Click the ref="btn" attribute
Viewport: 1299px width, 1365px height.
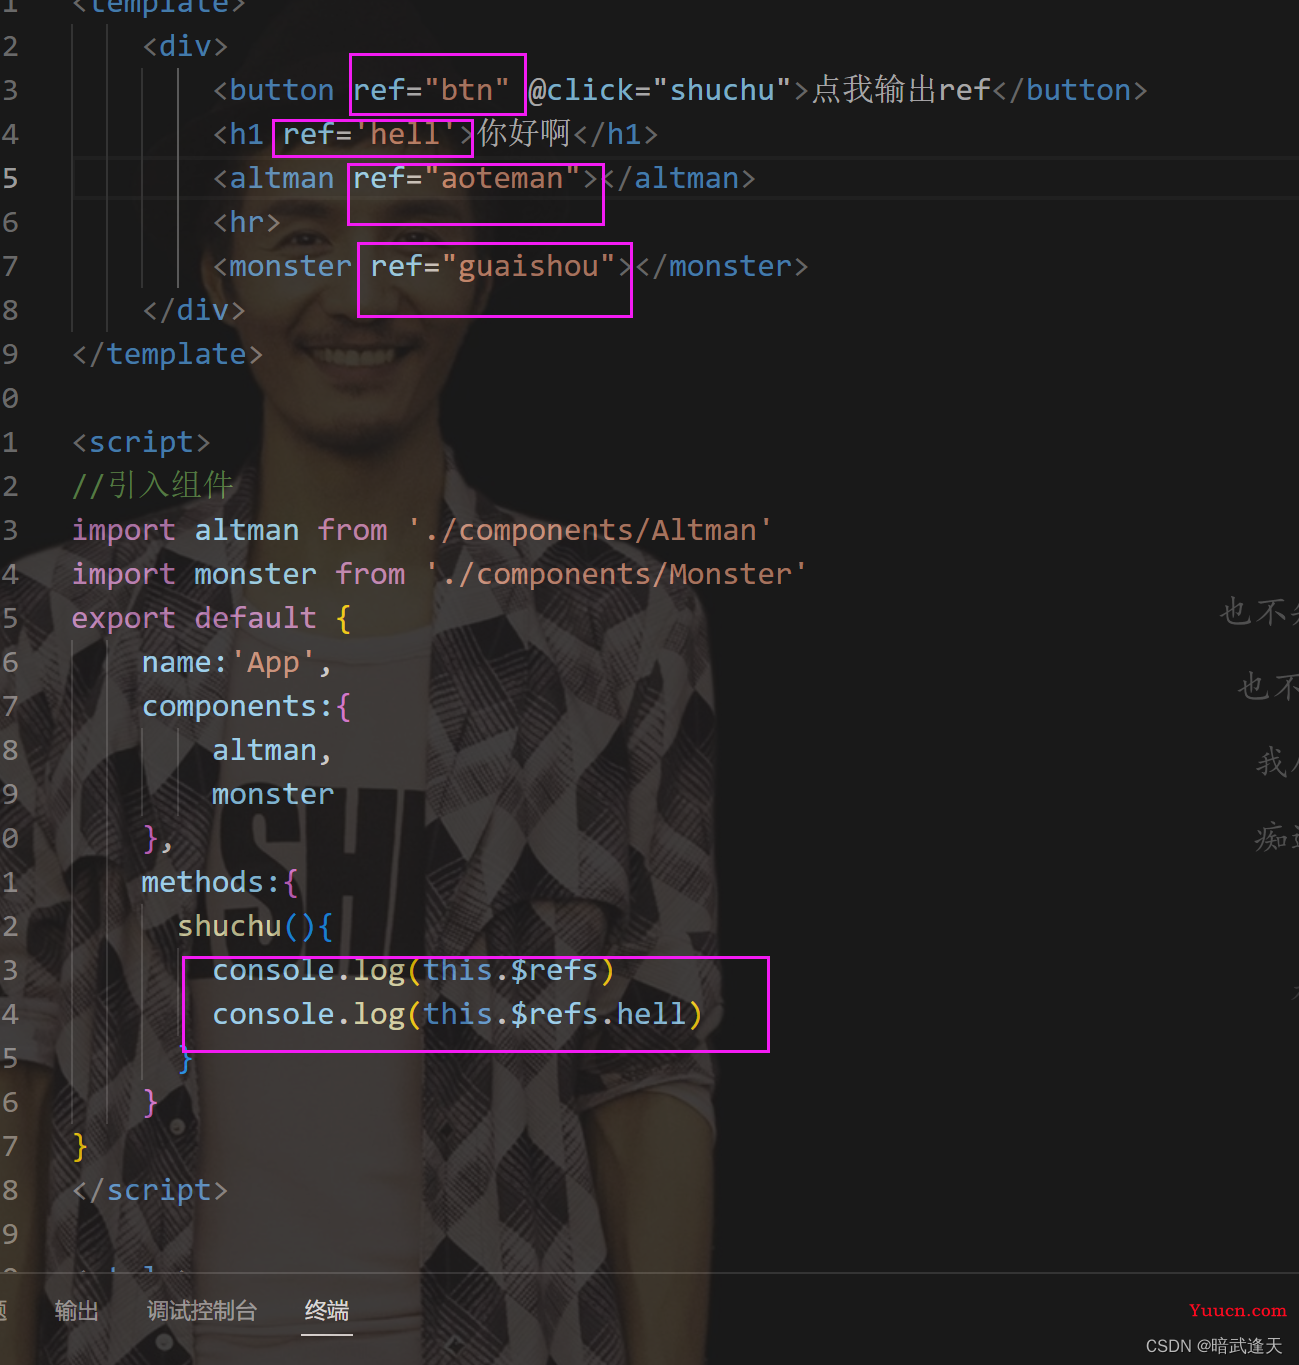click(431, 90)
